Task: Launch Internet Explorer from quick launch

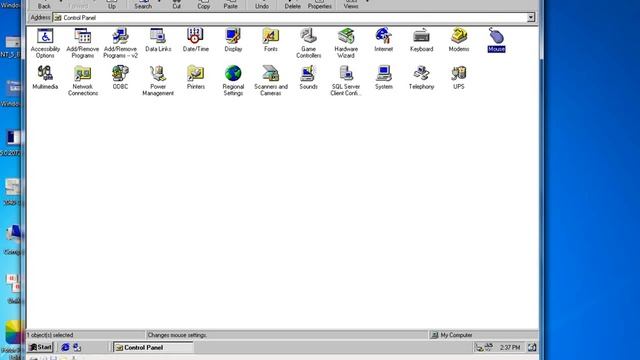Action: (65, 347)
